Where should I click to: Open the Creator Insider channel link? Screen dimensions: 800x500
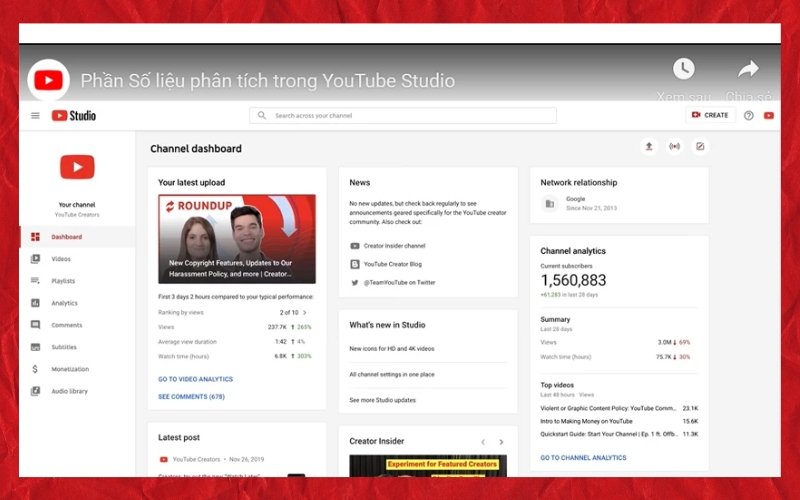394,246
